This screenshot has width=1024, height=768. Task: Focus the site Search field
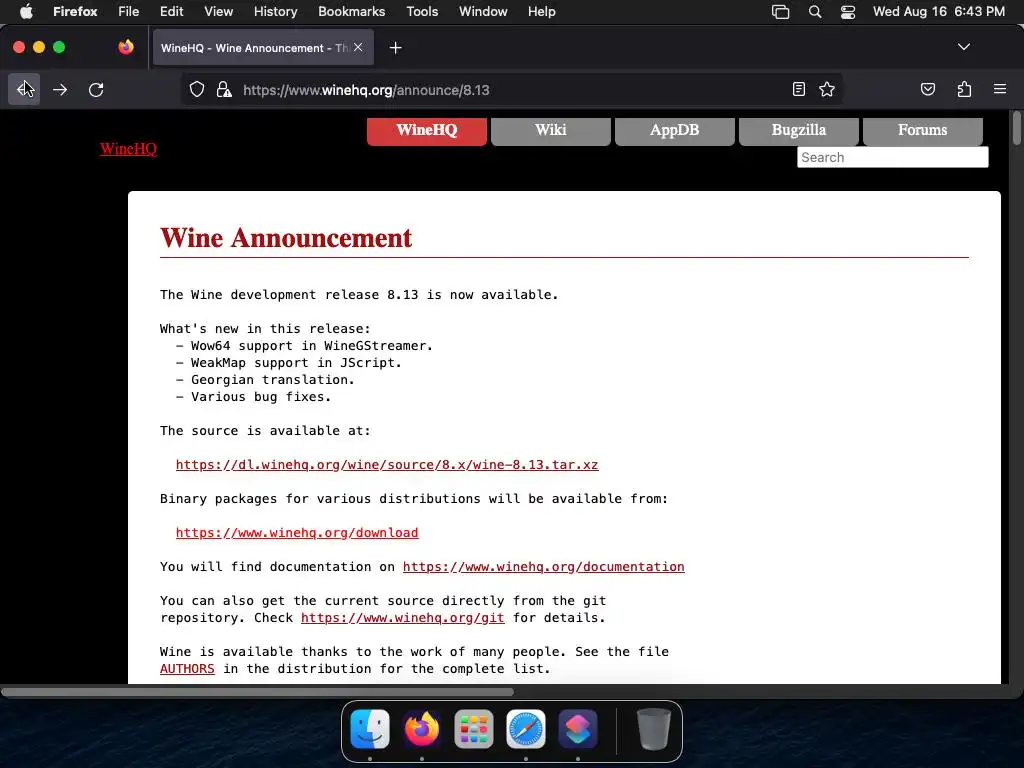point(893,157)
